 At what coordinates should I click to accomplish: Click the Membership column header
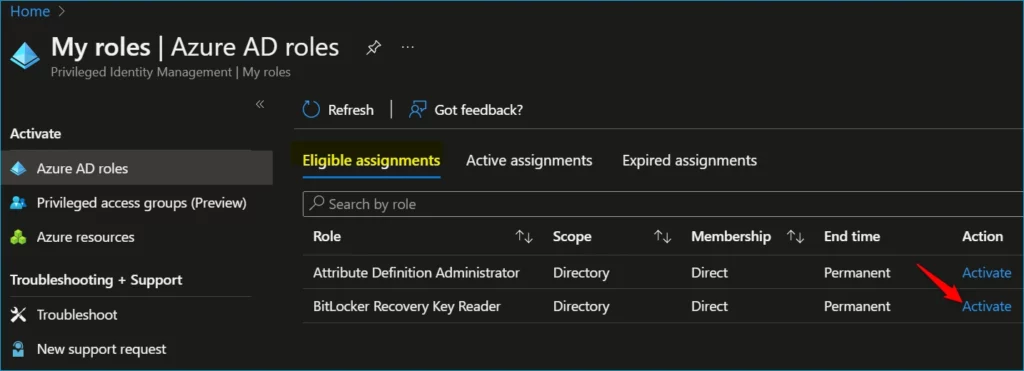tap(731, 236)
